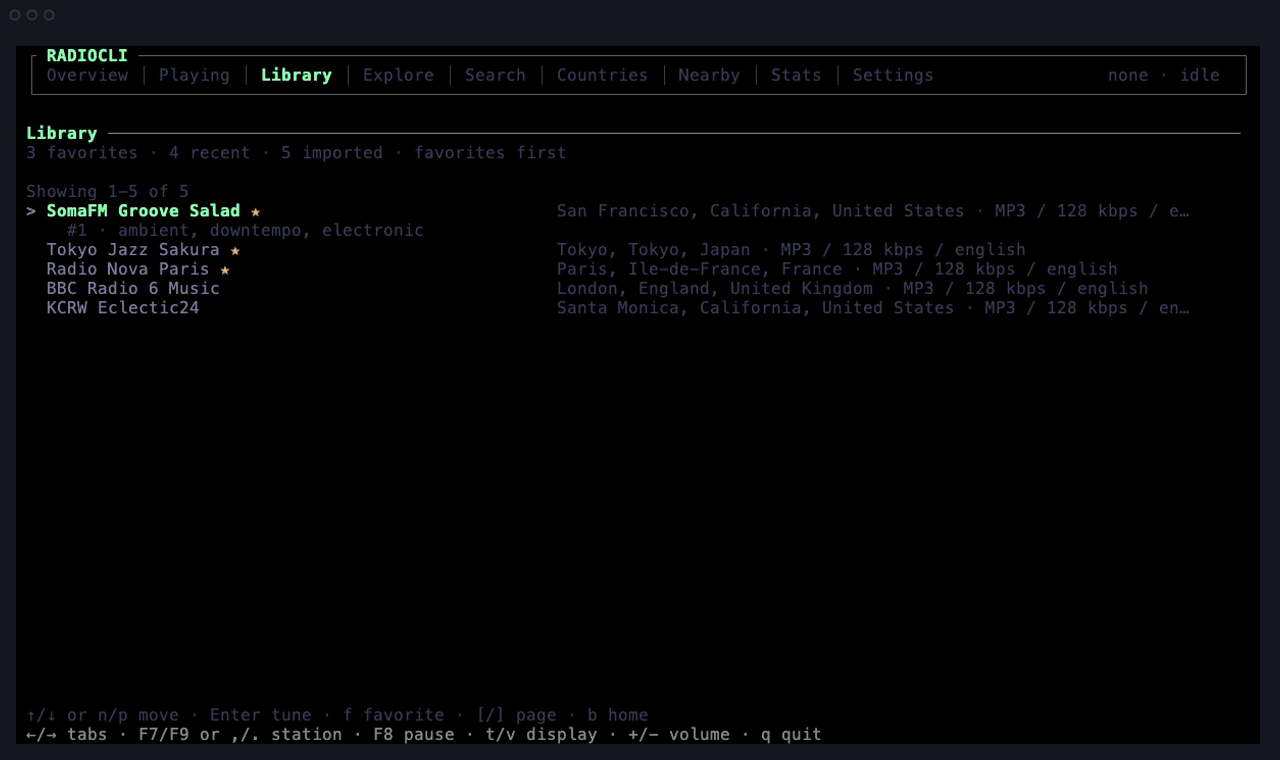Click the San Francisco, California location details
This screenshot has height=760, width=1280.
coord(873,211)
